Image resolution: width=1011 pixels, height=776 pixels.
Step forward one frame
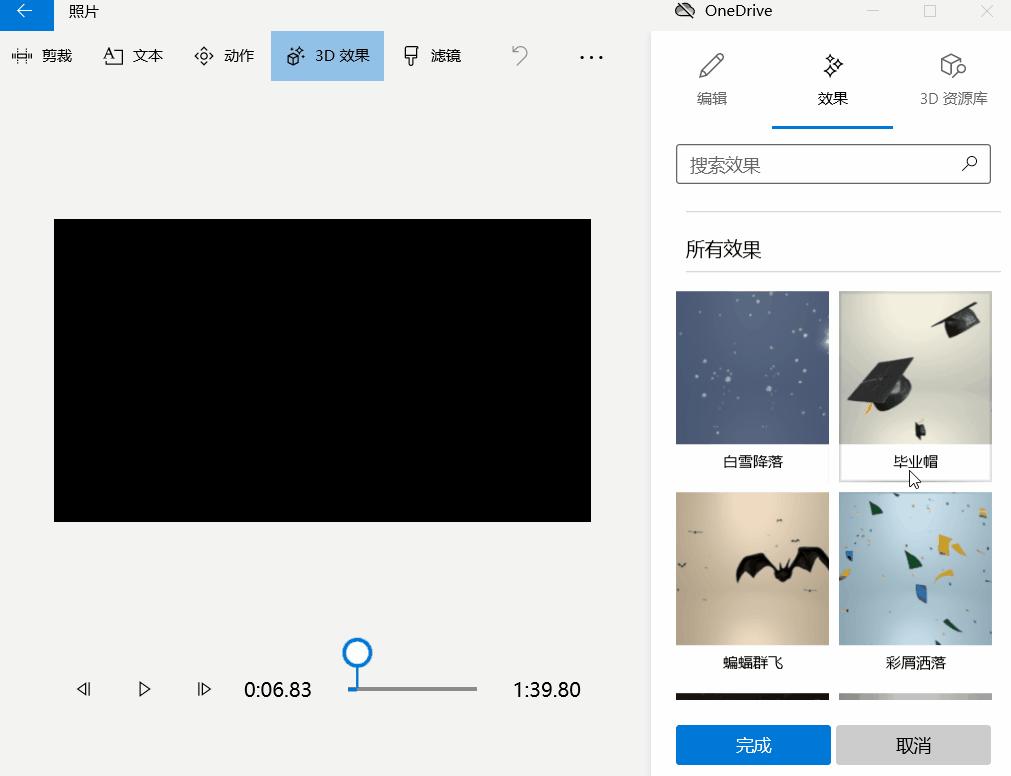pos(204,689)
